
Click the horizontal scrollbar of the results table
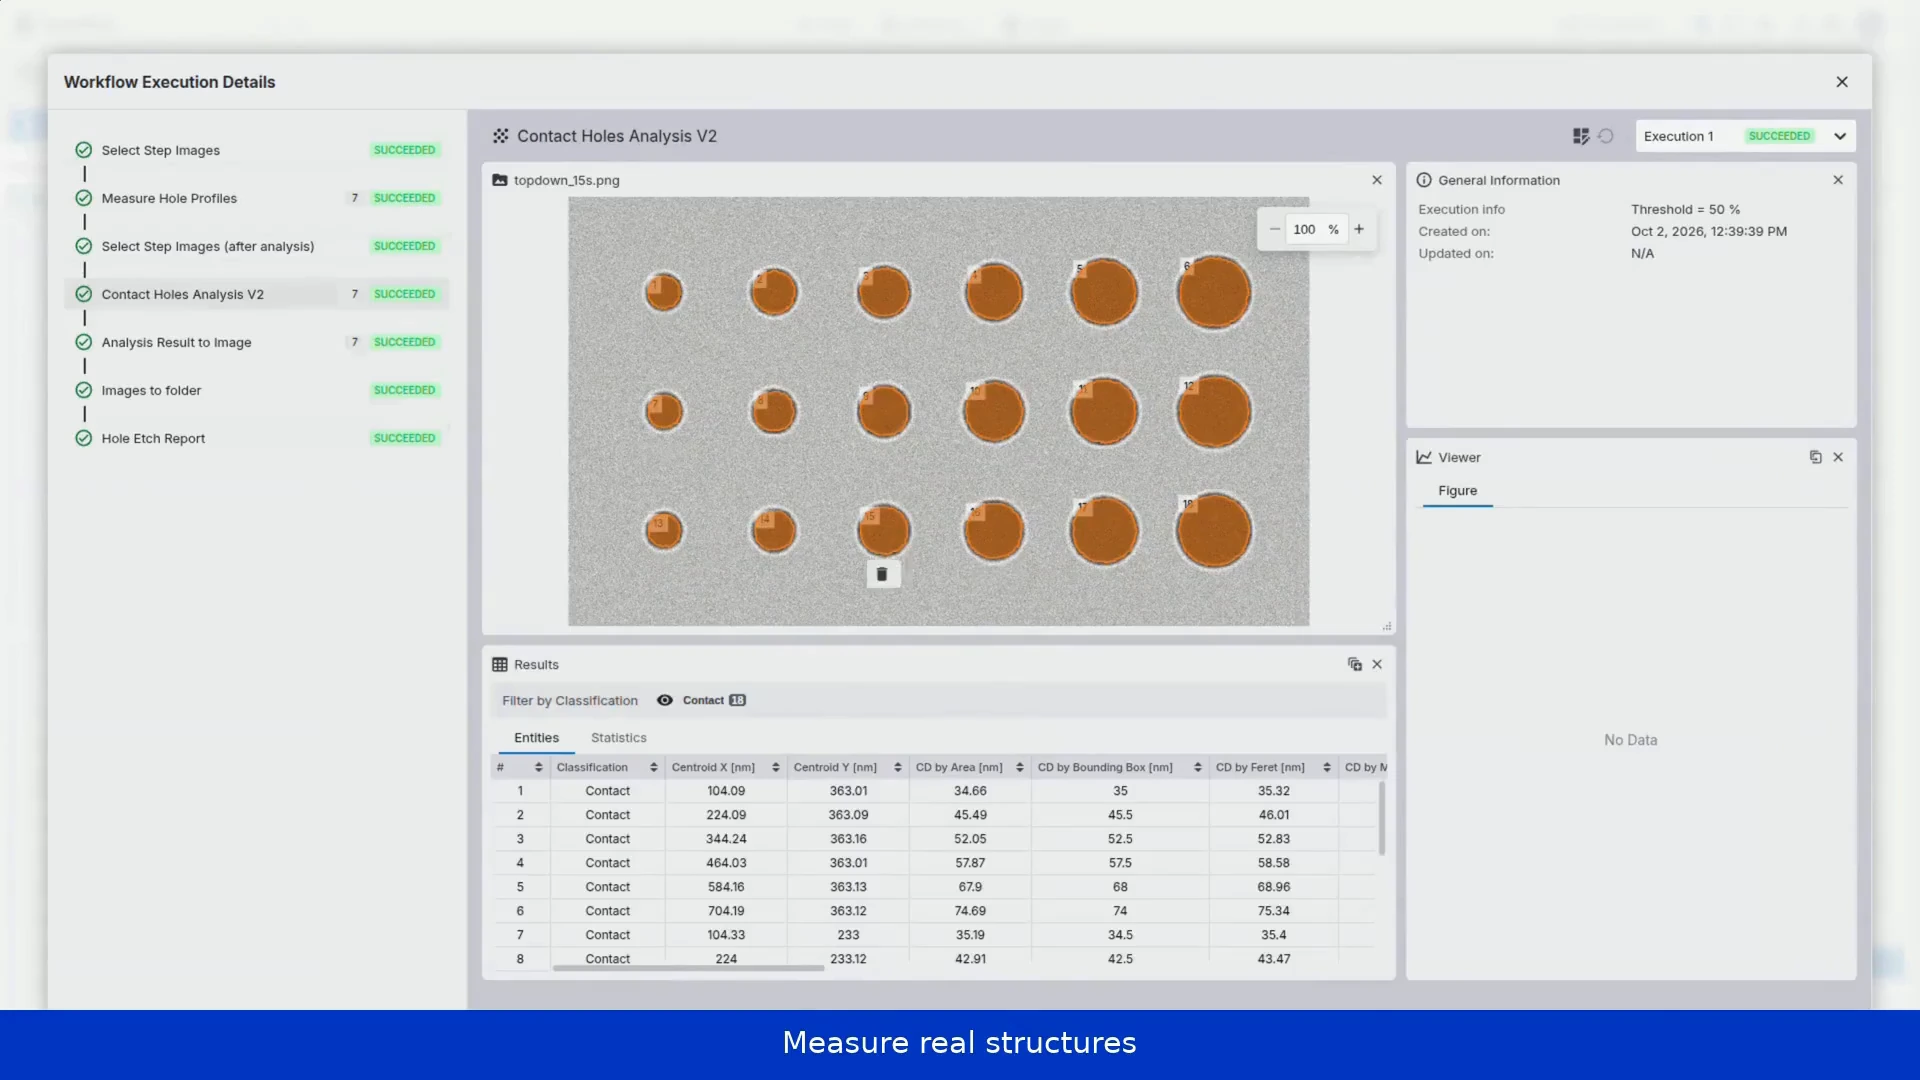coord(688,968)
